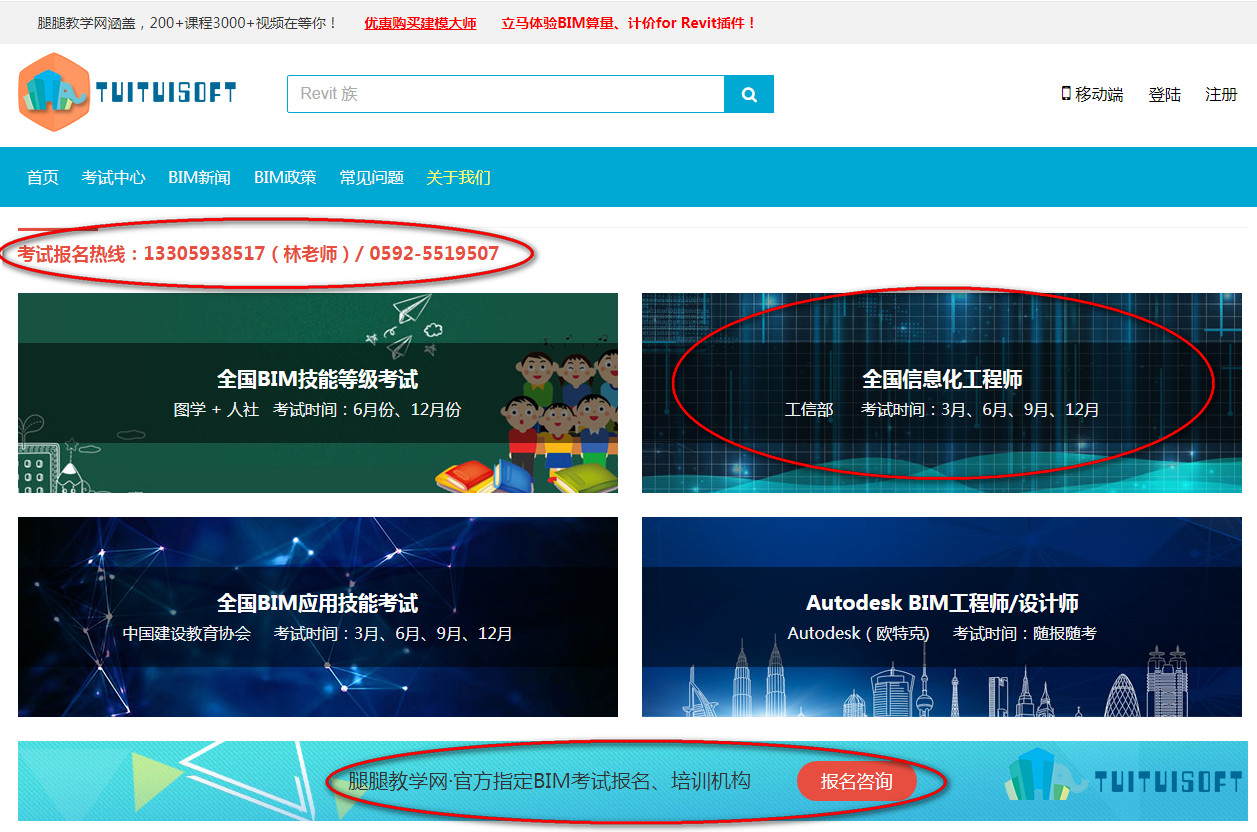Click the red 报名咨询 button

tap(857, 782)
